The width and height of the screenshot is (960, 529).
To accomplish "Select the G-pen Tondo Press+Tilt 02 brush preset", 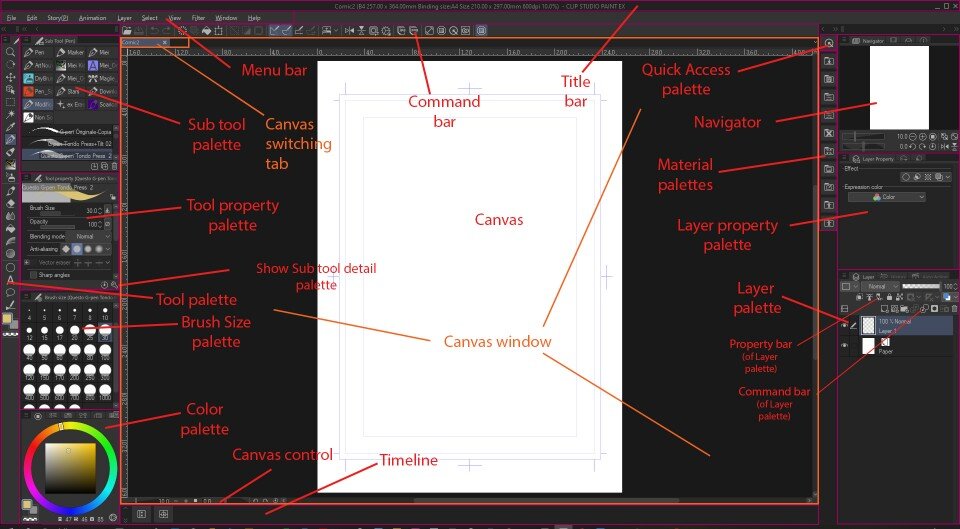I will click(x=69, y=144).
